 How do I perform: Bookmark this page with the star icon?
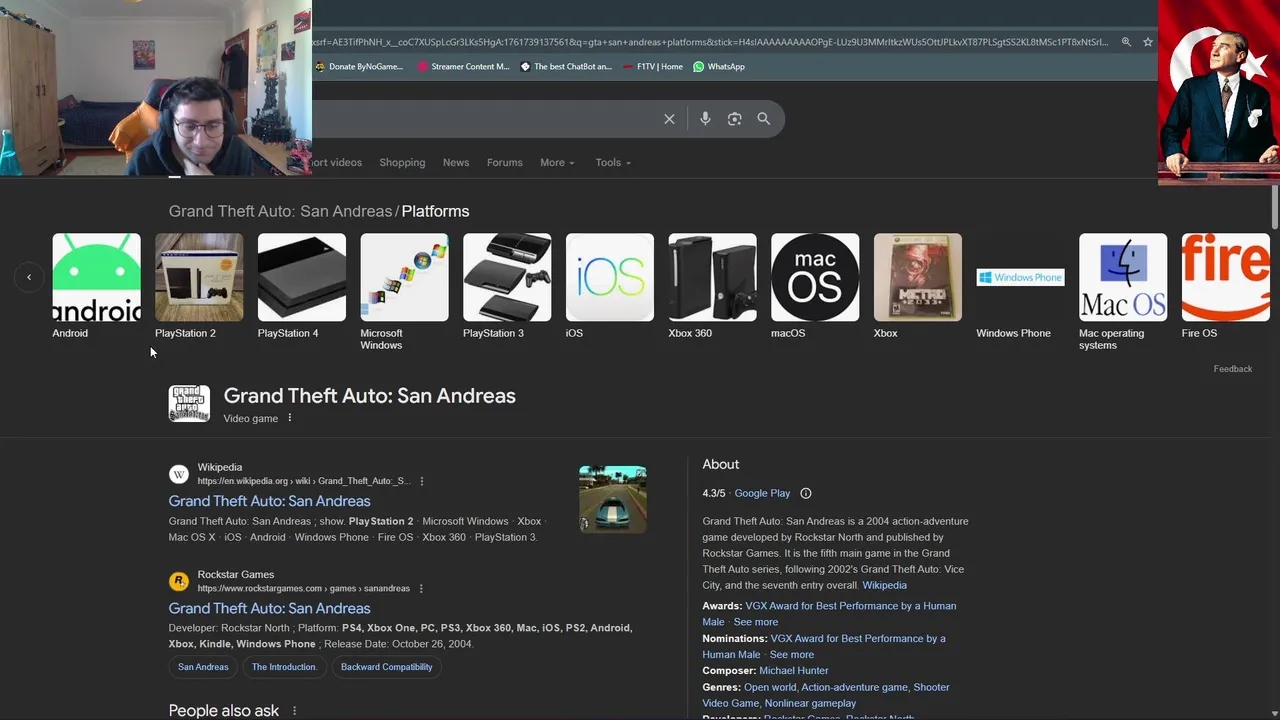tap(1148, 42)
